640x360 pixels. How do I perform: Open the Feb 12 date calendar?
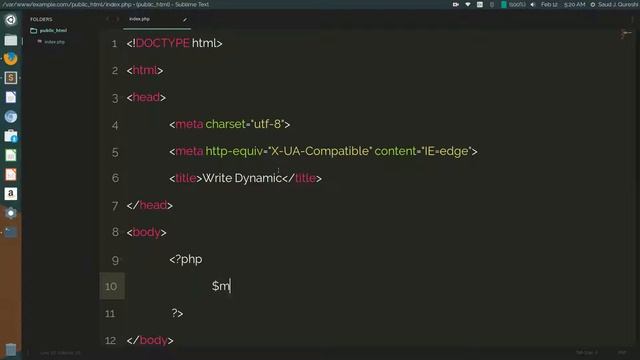tap(549, 4)
